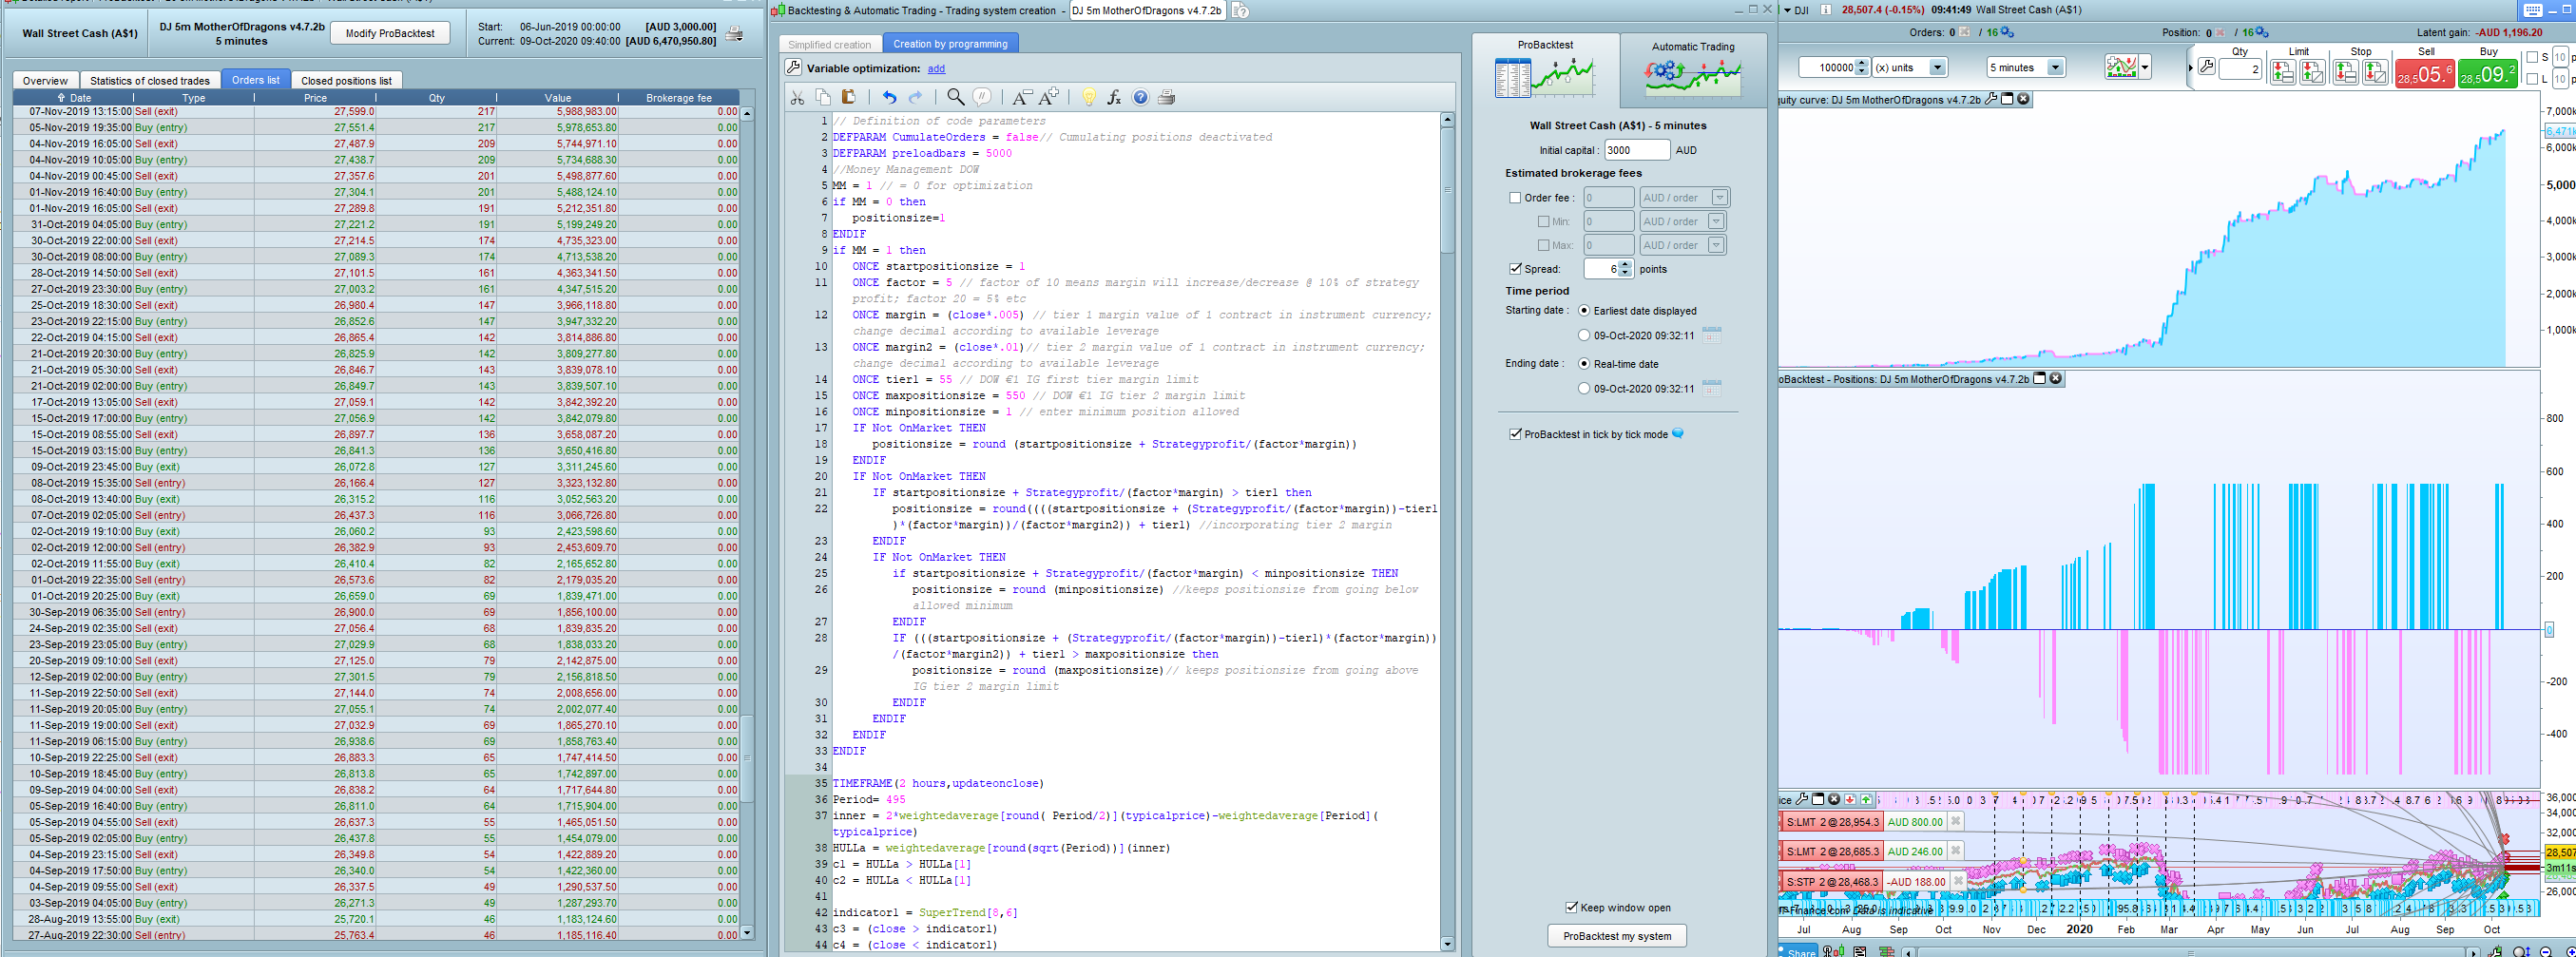
Task: Increase editor font size with A+ icon
Action: click(1048, 97)
